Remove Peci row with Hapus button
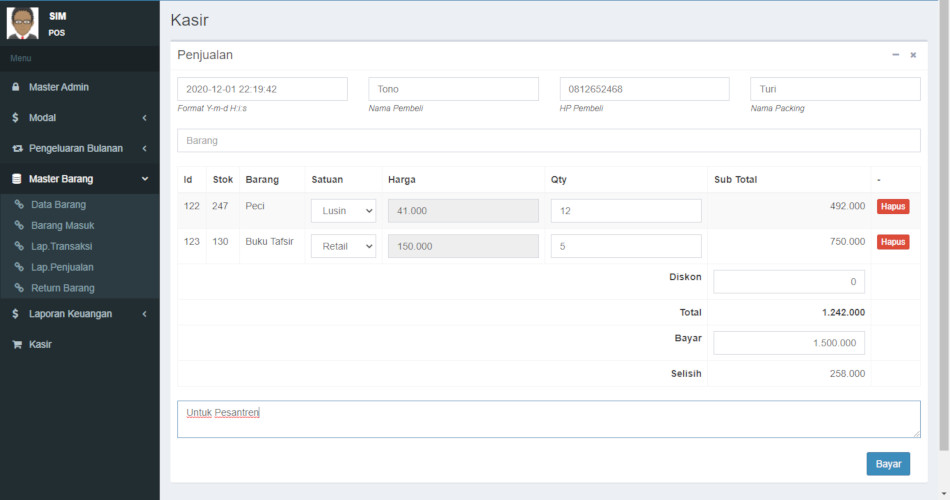The height and width of the screenshot is (500, 950). (893, 207)
